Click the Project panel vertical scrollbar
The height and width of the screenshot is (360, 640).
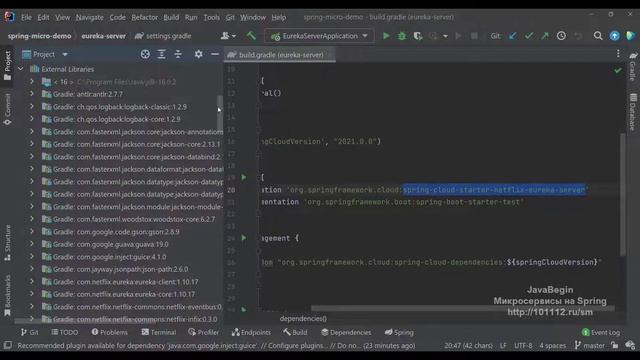(x=220, y=112)
